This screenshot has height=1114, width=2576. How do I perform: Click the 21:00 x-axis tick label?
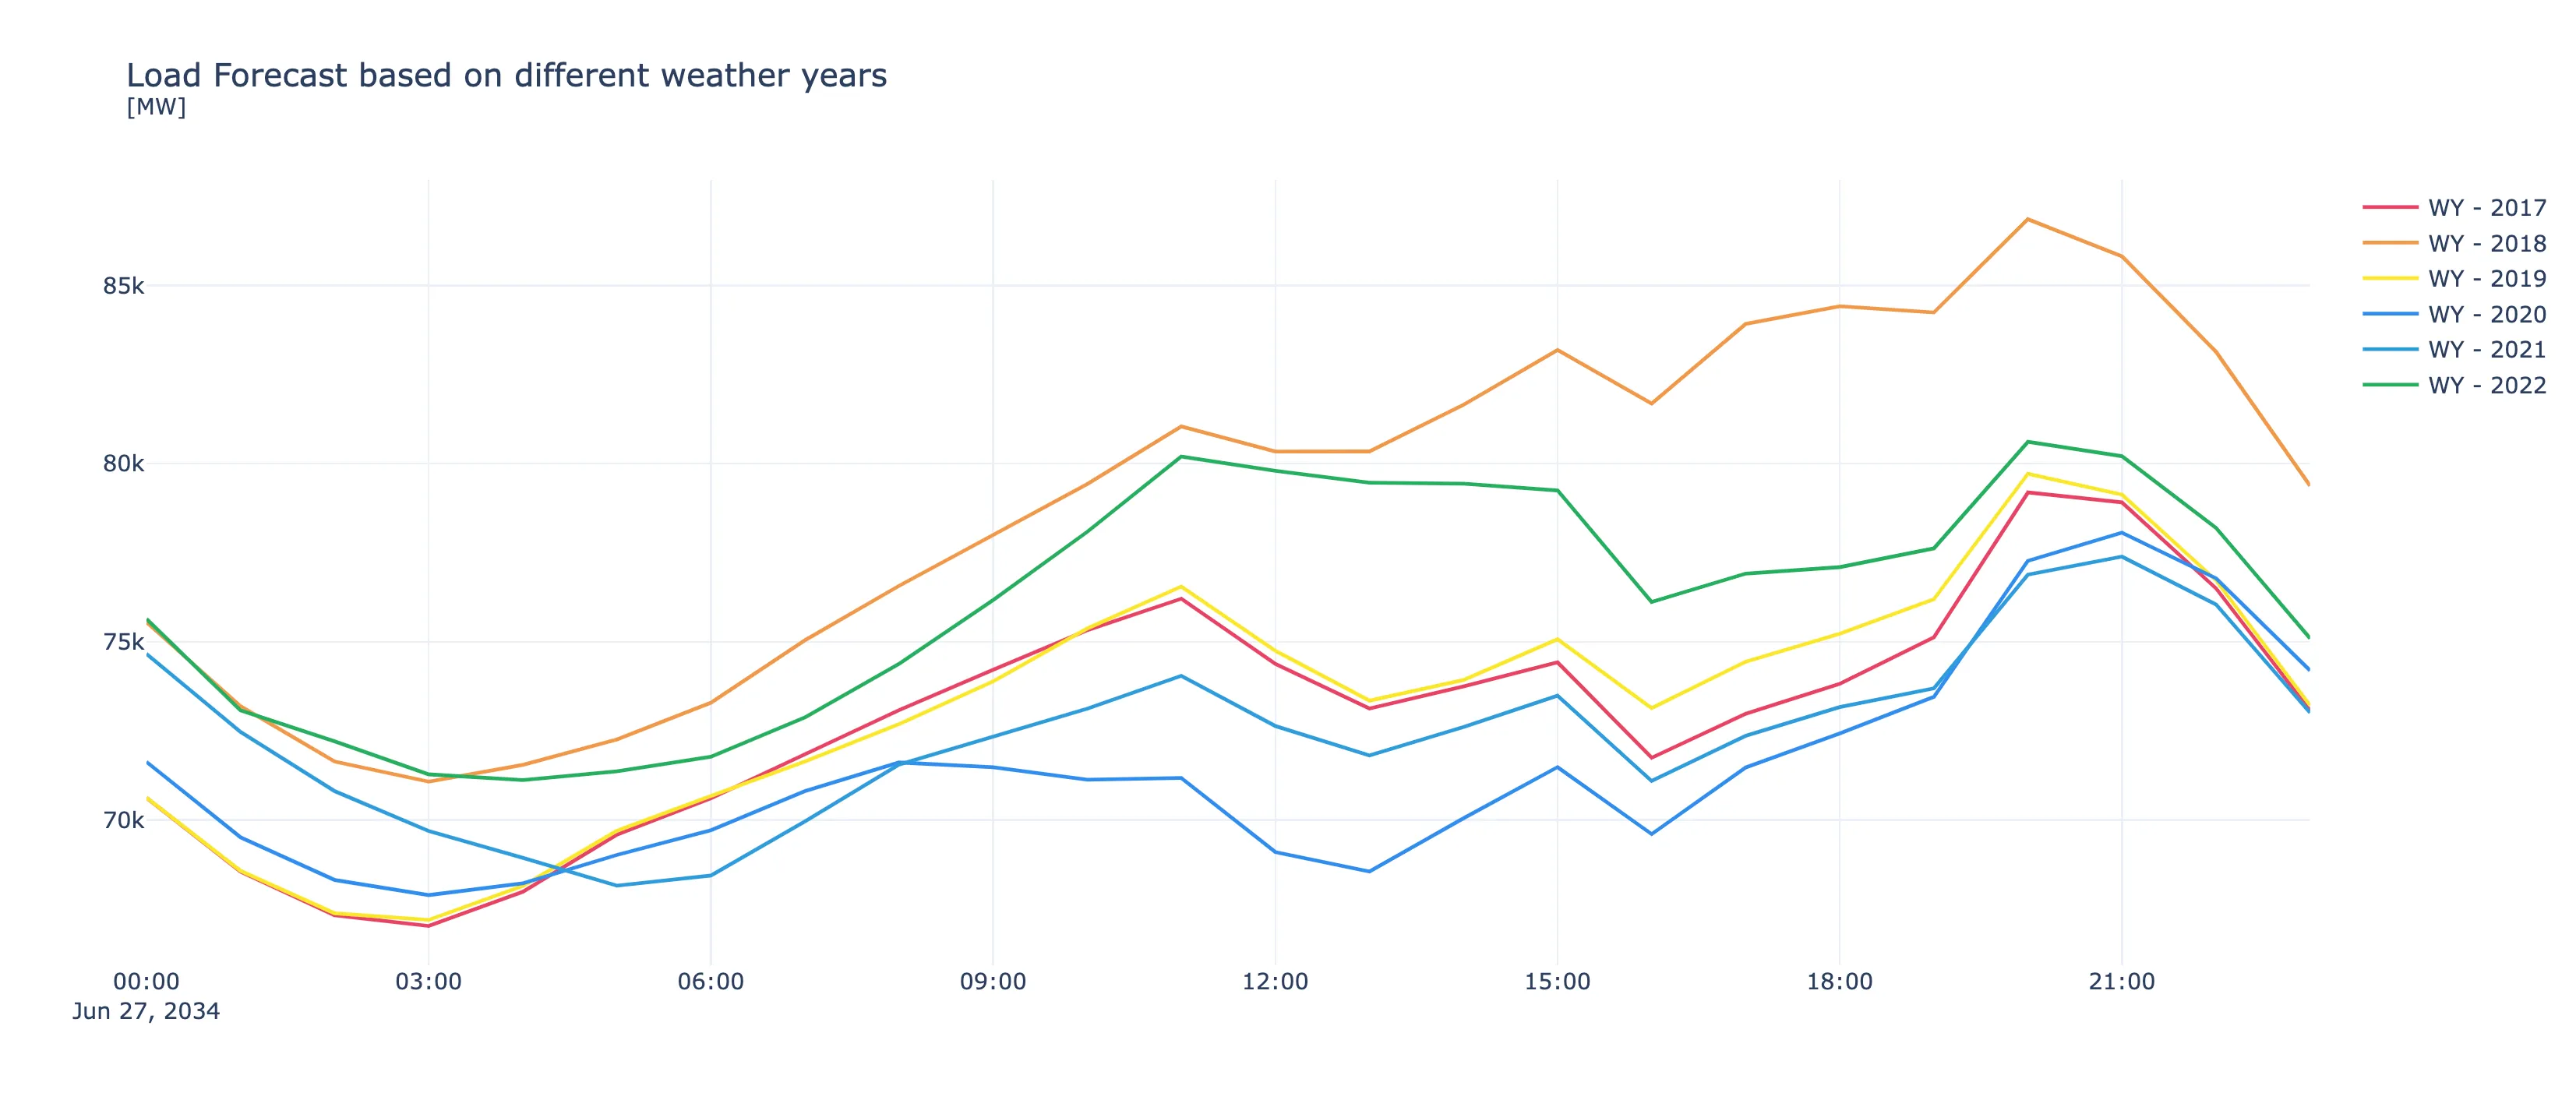2121,982
